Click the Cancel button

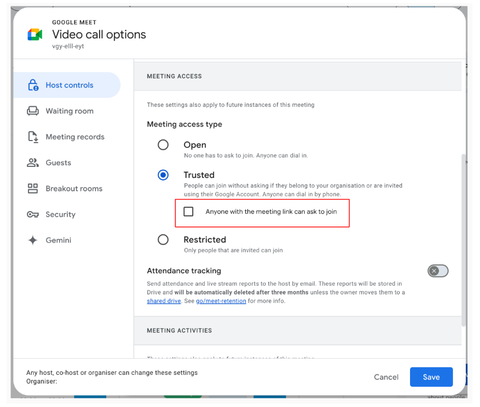coord(386,377)
